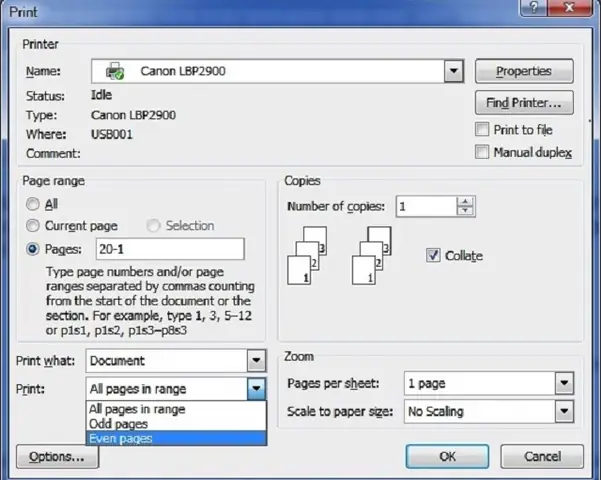Select the Current page radio button
The height and width of the screenshot is (480, 601).
pos(33,225)
